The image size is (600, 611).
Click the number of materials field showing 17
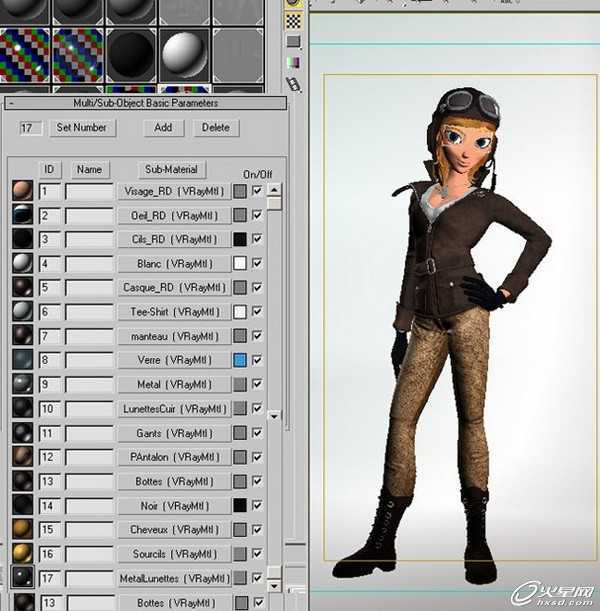(30, 128)
